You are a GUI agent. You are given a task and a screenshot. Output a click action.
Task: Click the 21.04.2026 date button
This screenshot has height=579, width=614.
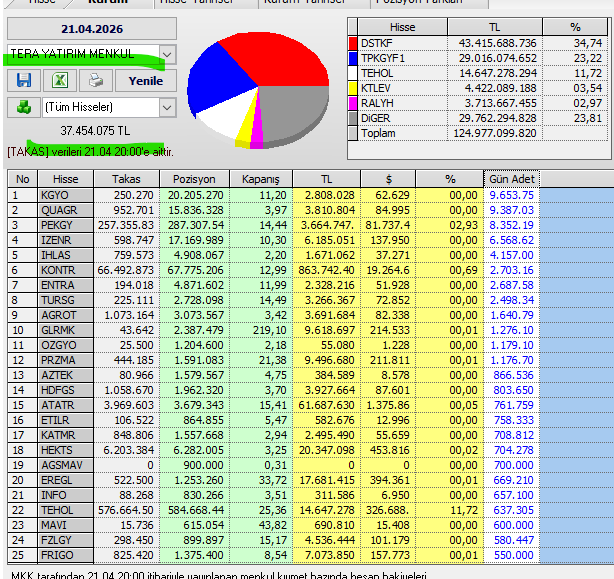pos(92,29)
